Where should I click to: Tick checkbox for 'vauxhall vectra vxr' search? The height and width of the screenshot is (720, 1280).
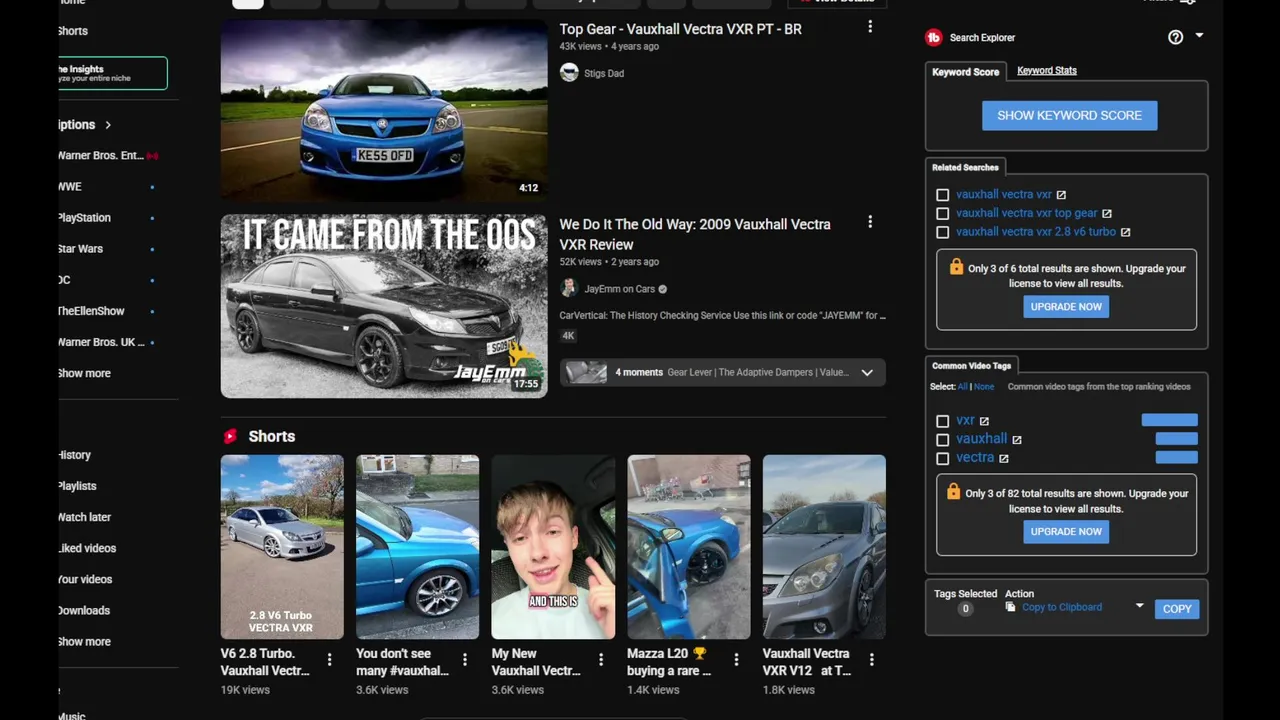(x=942, y=195)
